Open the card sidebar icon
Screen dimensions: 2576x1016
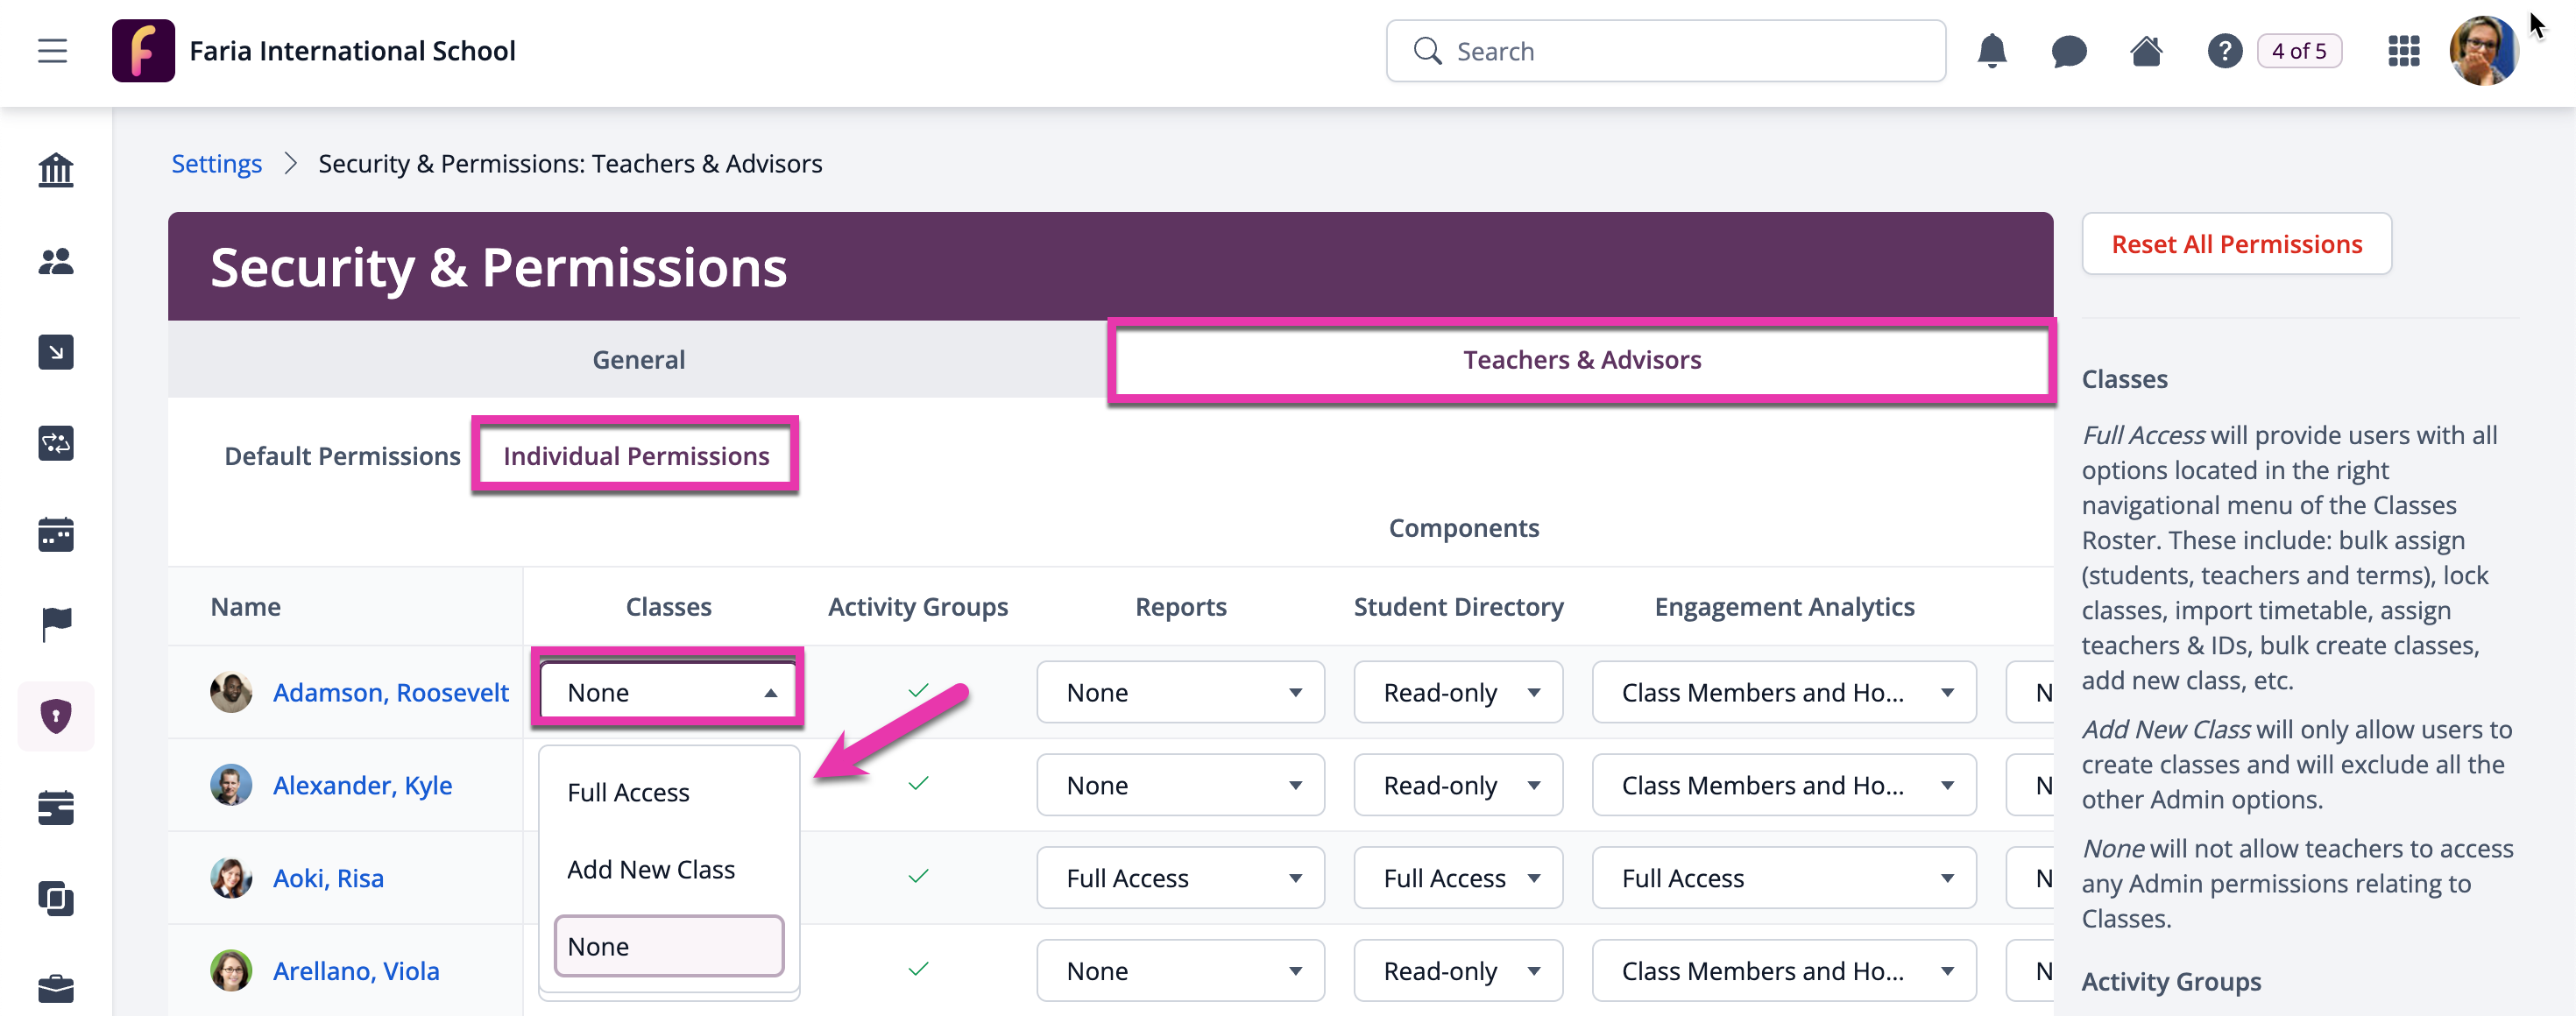[56, 807]
